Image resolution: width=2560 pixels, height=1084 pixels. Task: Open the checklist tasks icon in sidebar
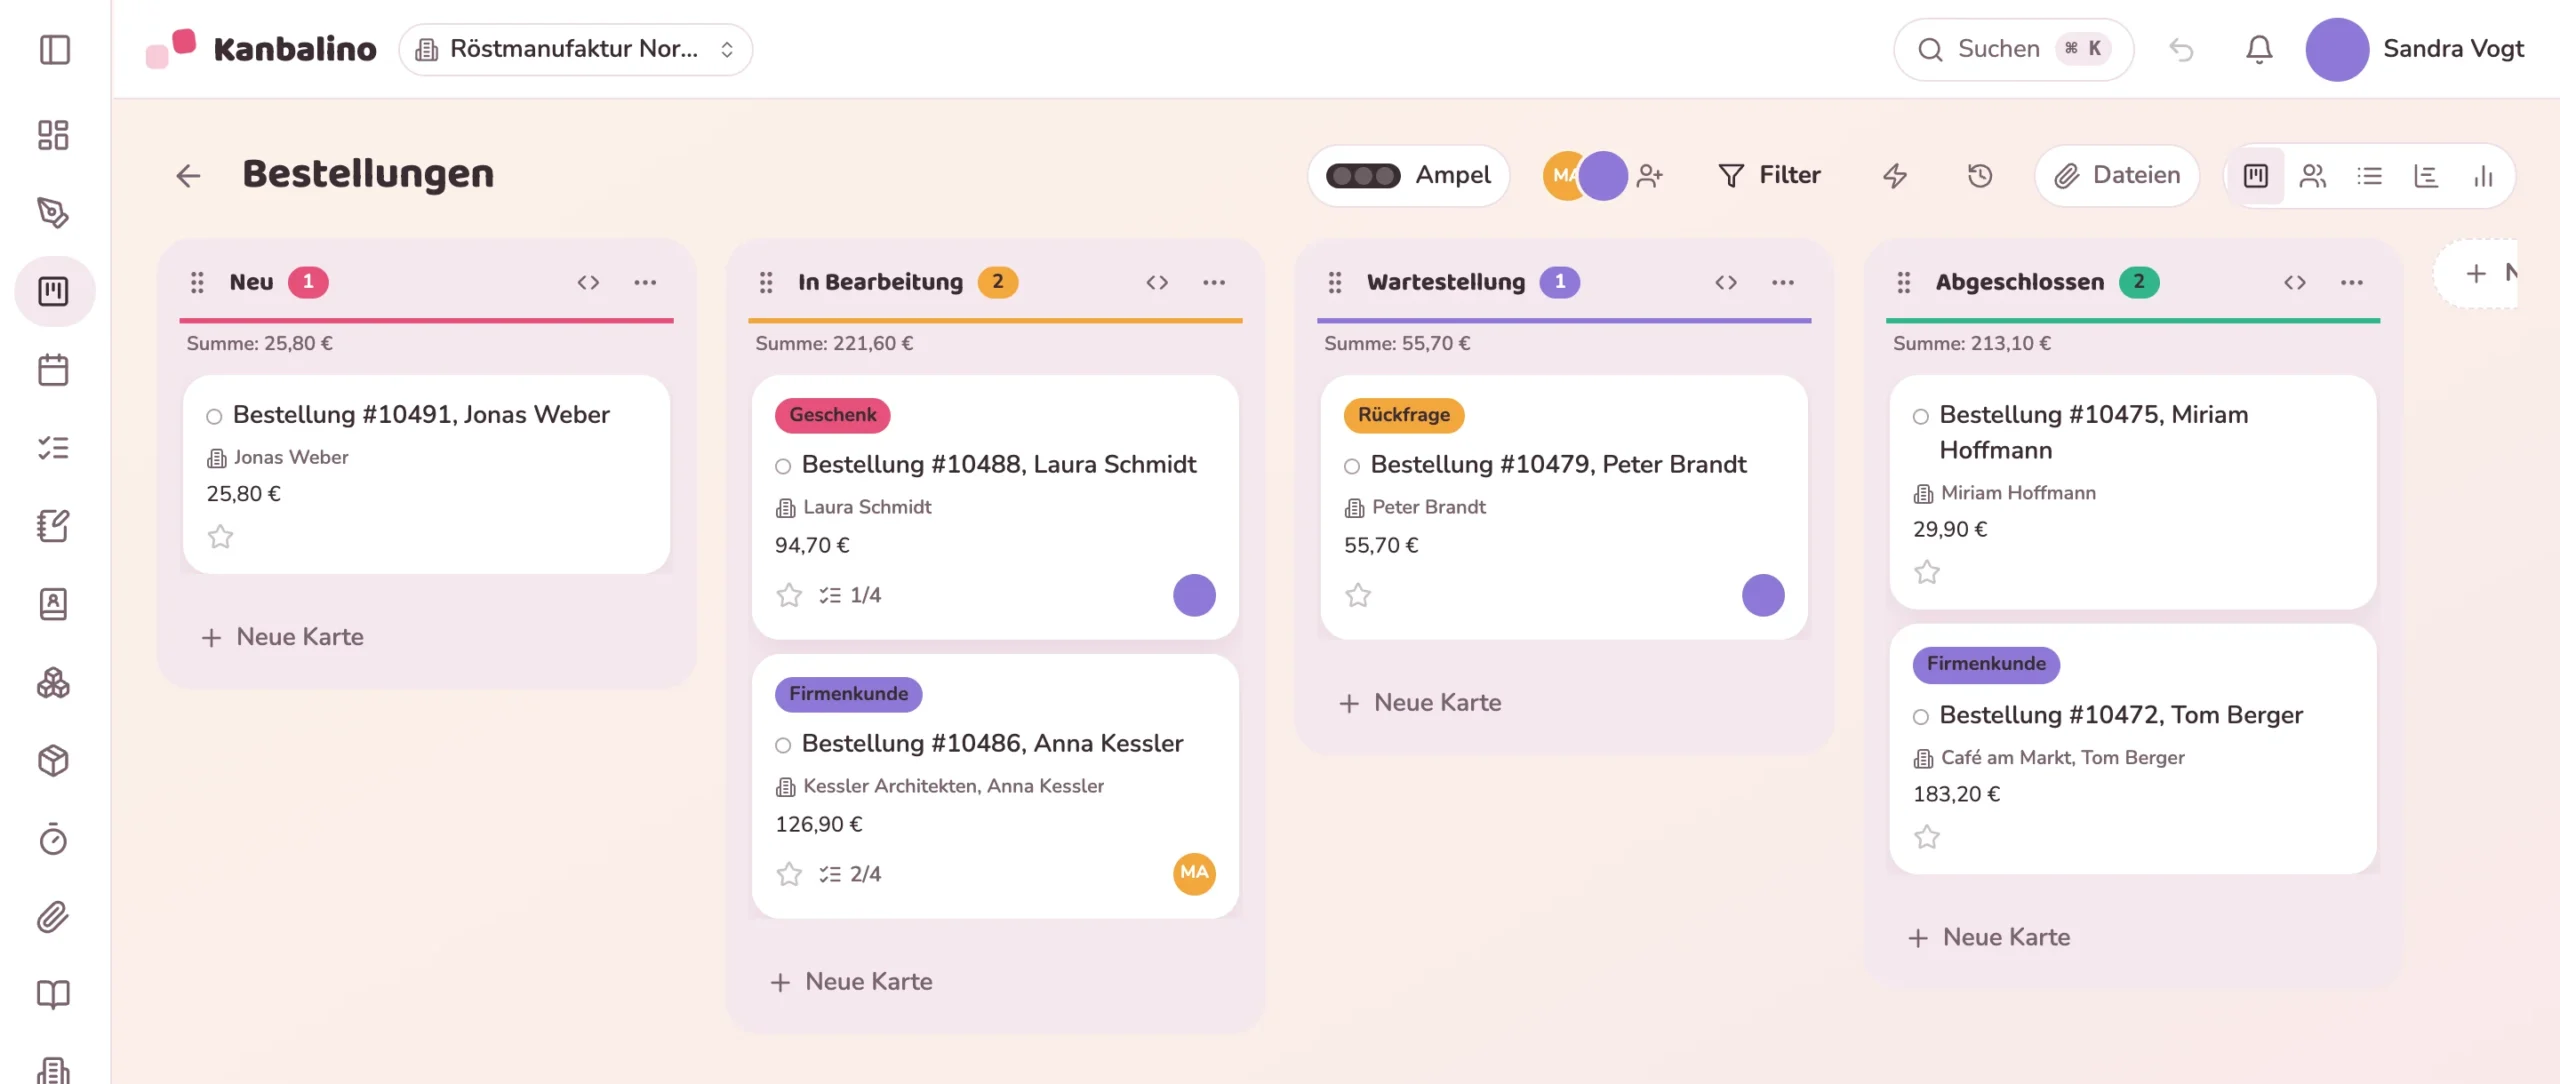coord(53,448)
